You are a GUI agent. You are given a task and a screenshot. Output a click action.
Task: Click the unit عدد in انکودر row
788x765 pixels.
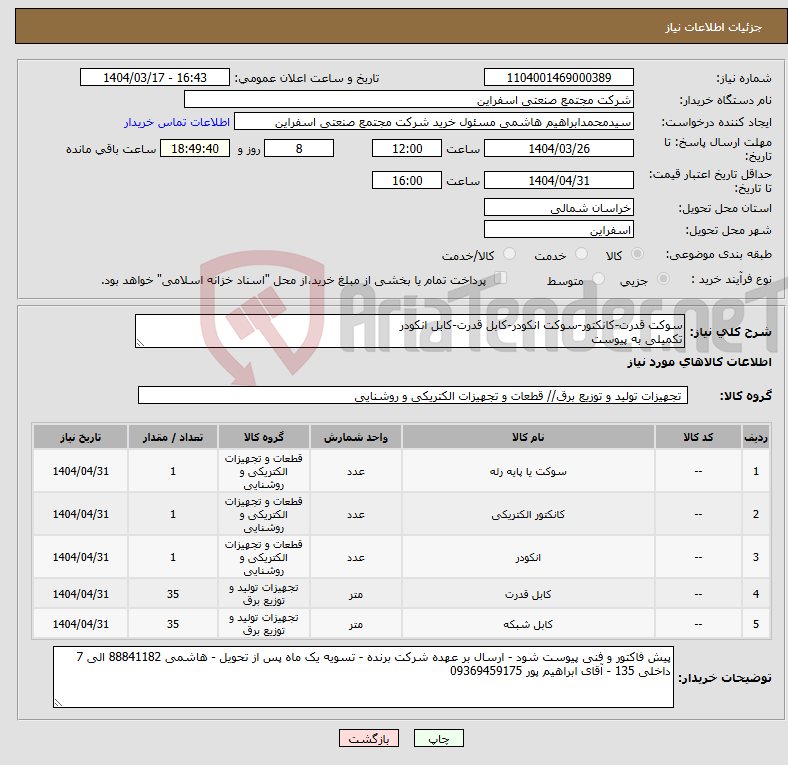356,557
